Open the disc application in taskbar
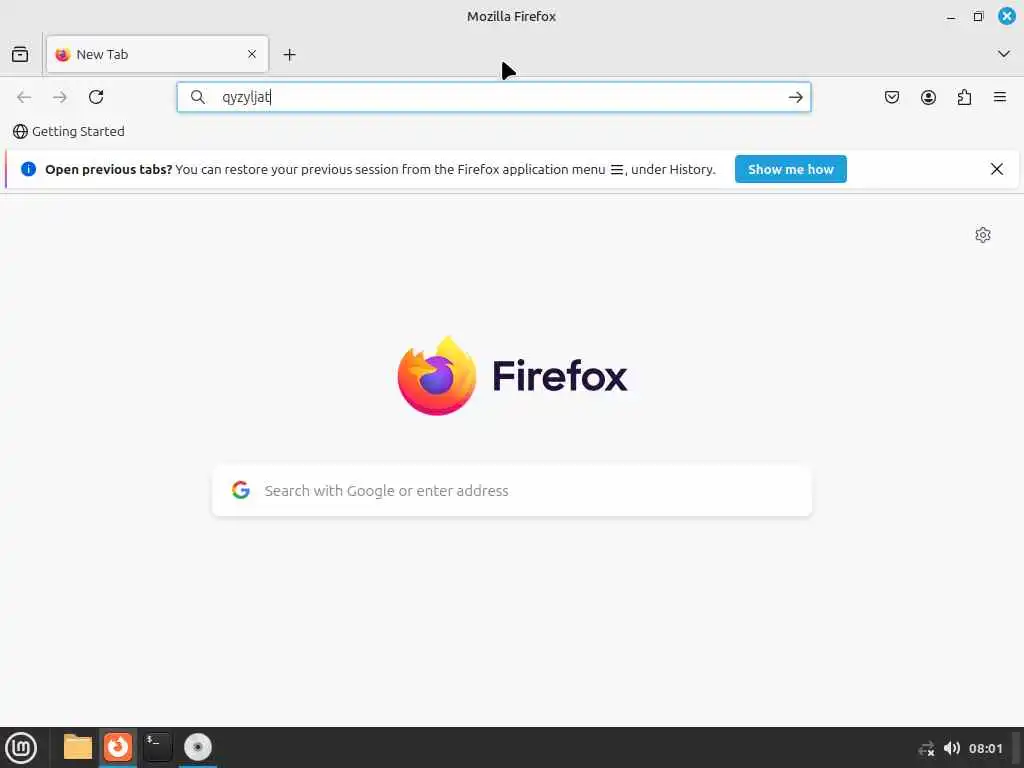 [197, 747]
